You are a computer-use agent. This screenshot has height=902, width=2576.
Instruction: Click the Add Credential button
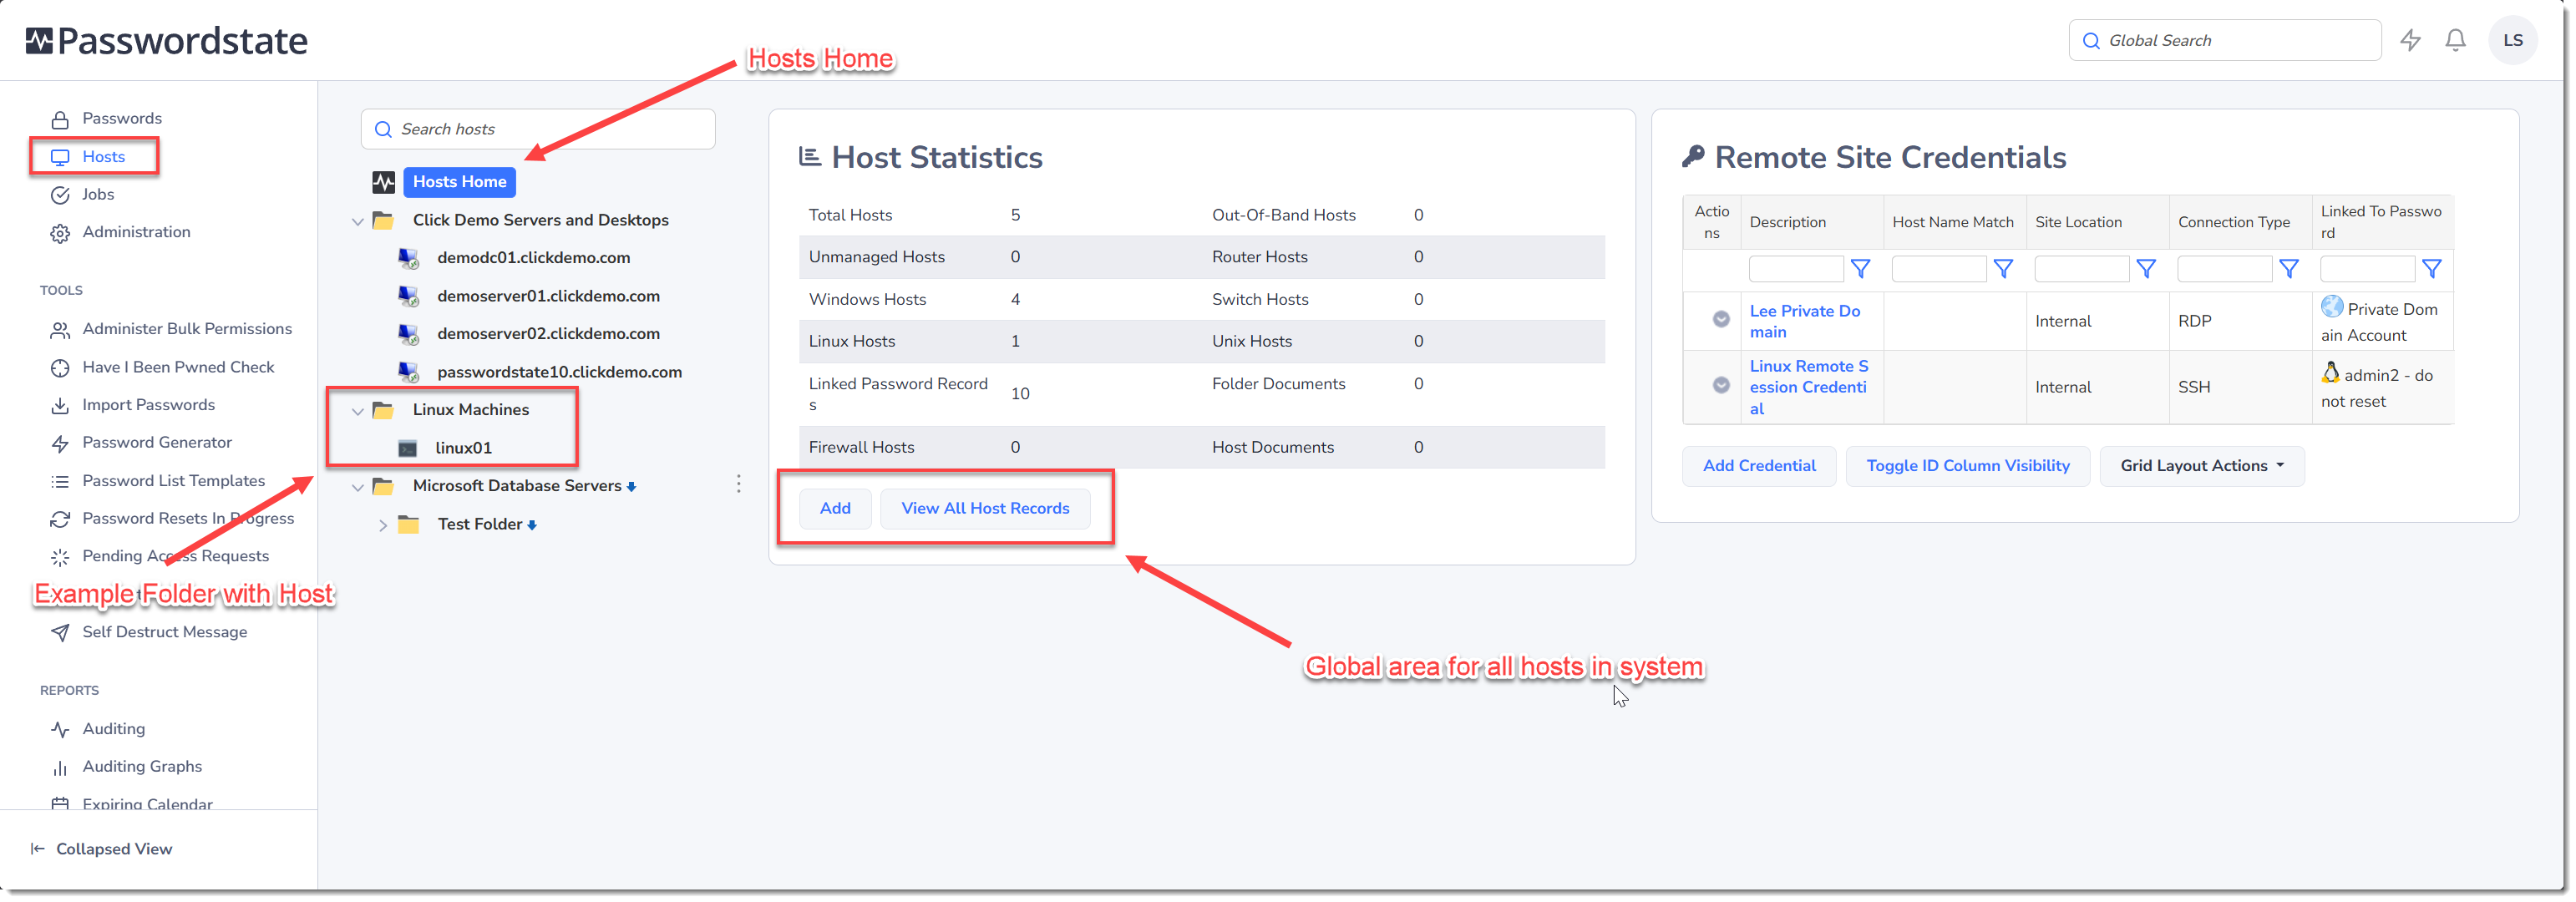click(x=1759, y=466)
